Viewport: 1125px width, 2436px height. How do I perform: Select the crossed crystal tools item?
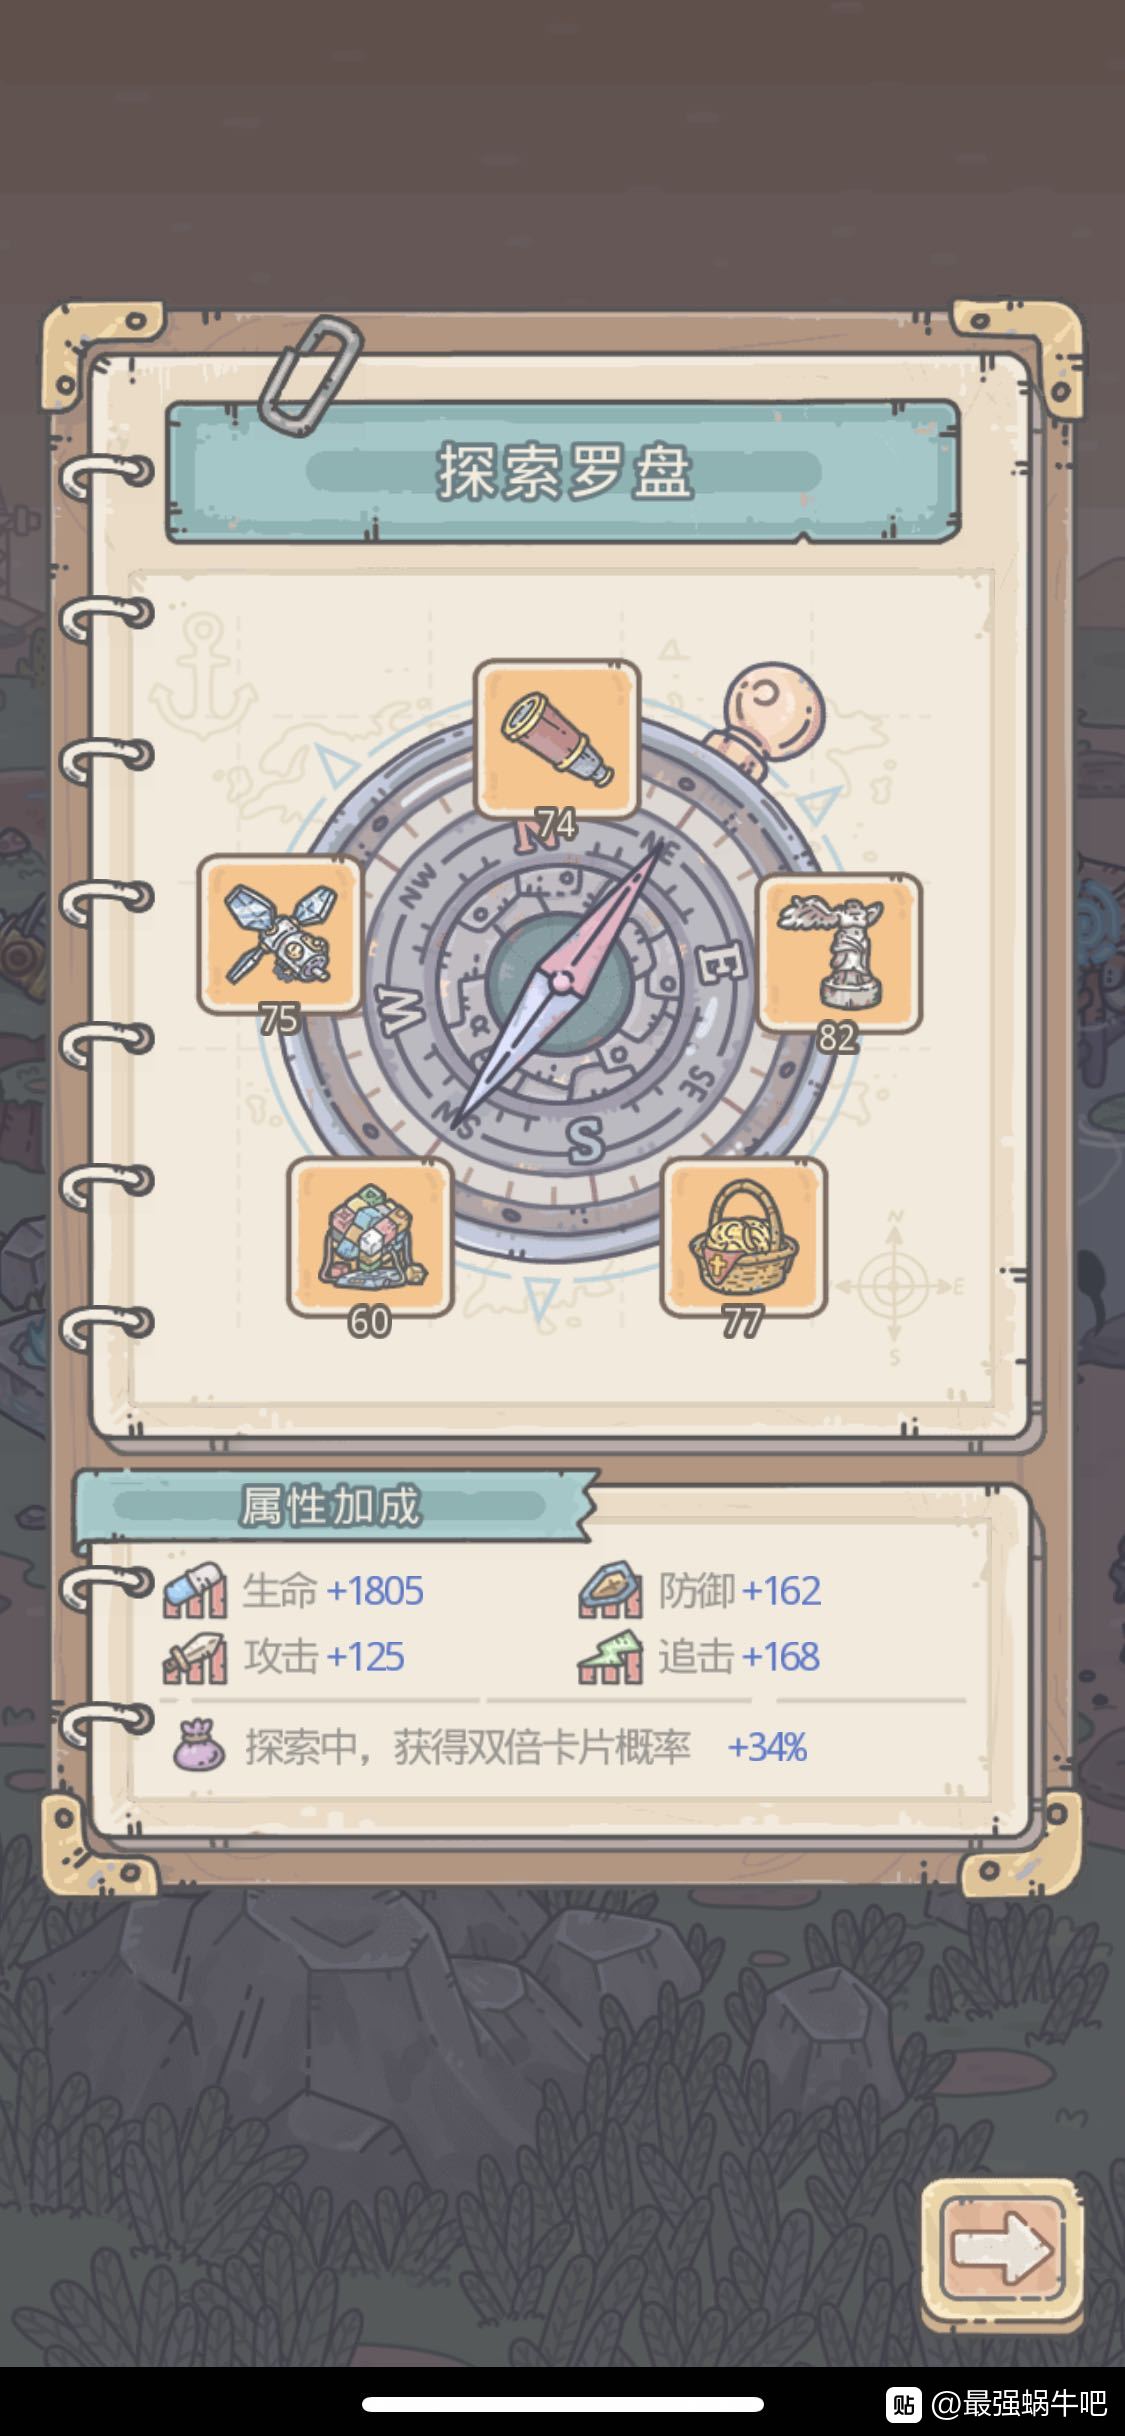point(280,934)
